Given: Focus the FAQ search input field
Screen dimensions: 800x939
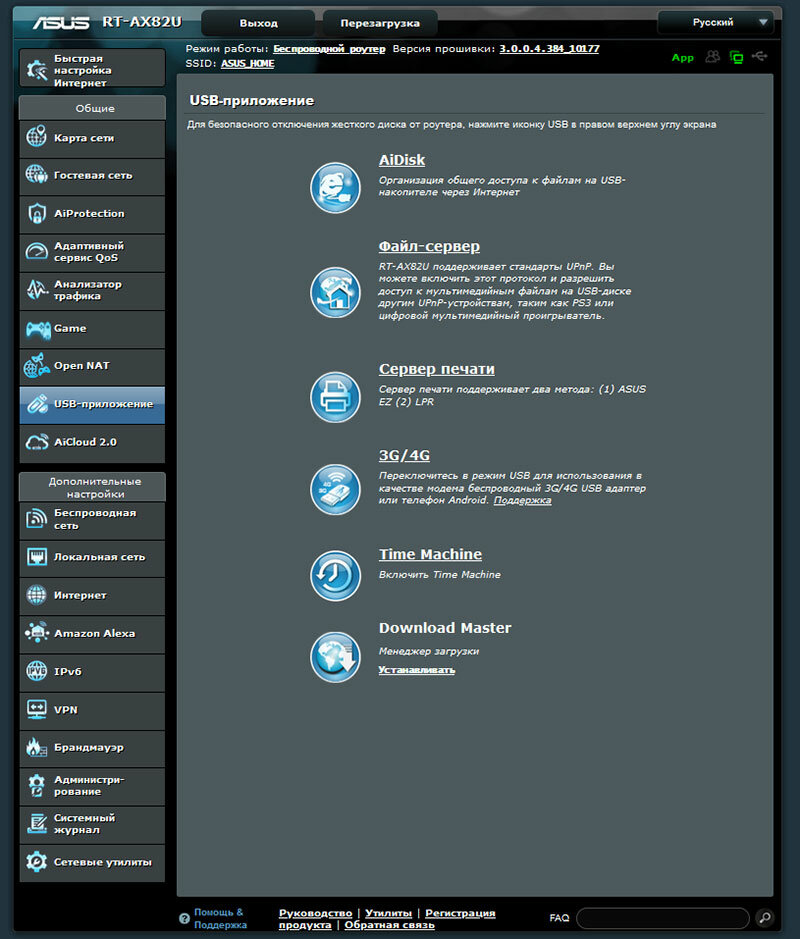Looking at the screenshot, I should (x=663, y=917).
